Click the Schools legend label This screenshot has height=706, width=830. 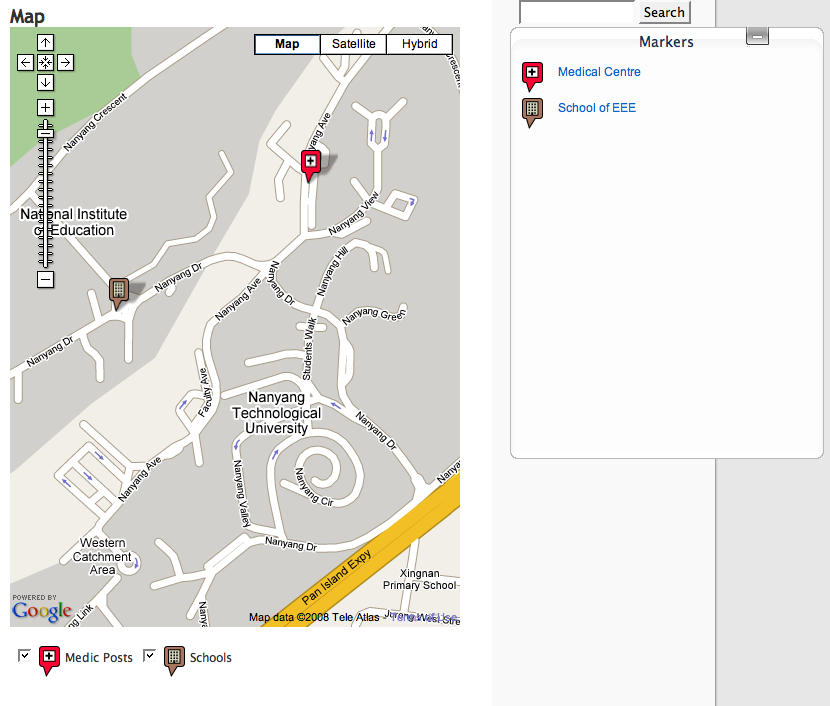(x=211, y=657)
